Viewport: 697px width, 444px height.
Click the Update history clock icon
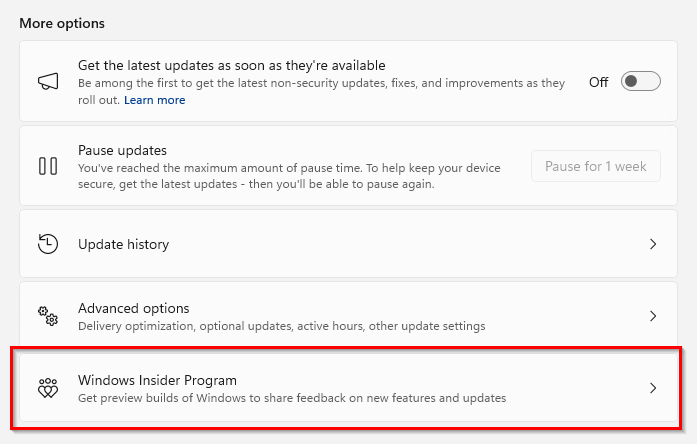click(x=47, y=244)
